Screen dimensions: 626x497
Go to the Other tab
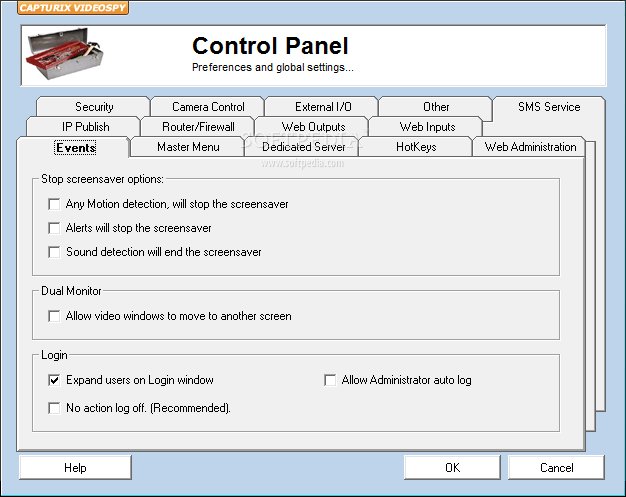tap(436, 107)
